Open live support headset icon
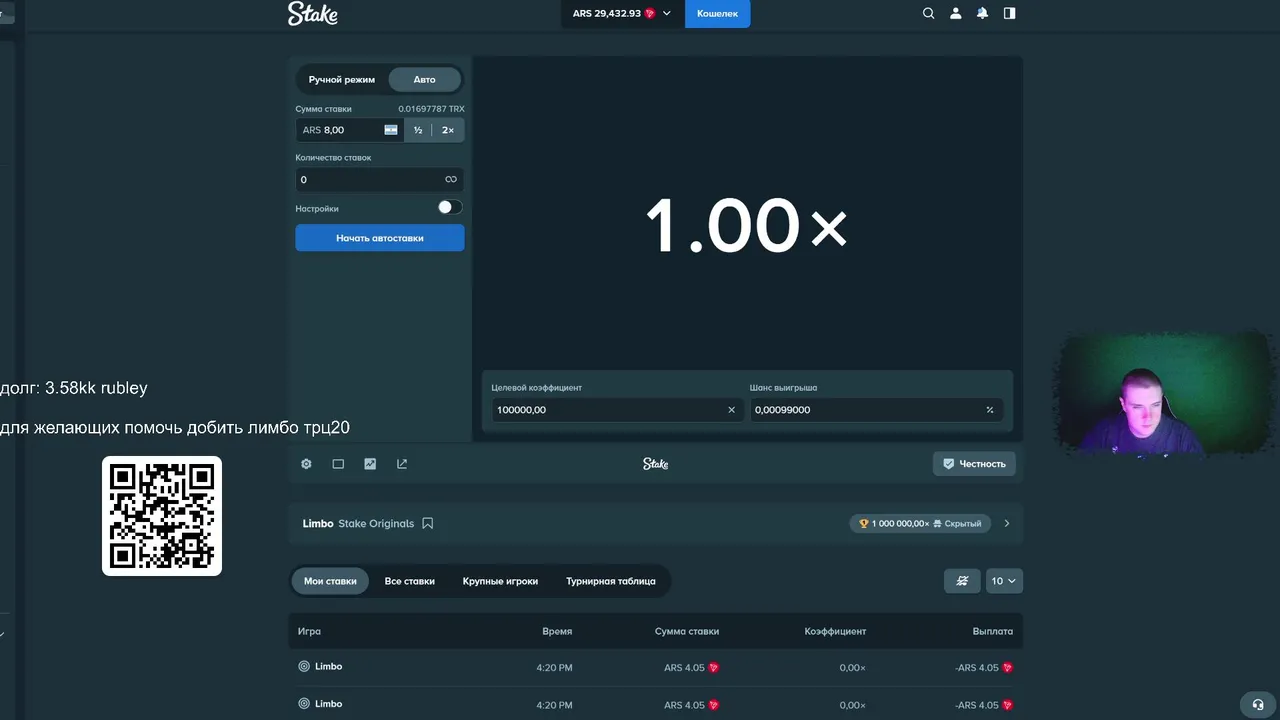The width and height of the screenshot is (1280, 720). (x=1258, y=704)
